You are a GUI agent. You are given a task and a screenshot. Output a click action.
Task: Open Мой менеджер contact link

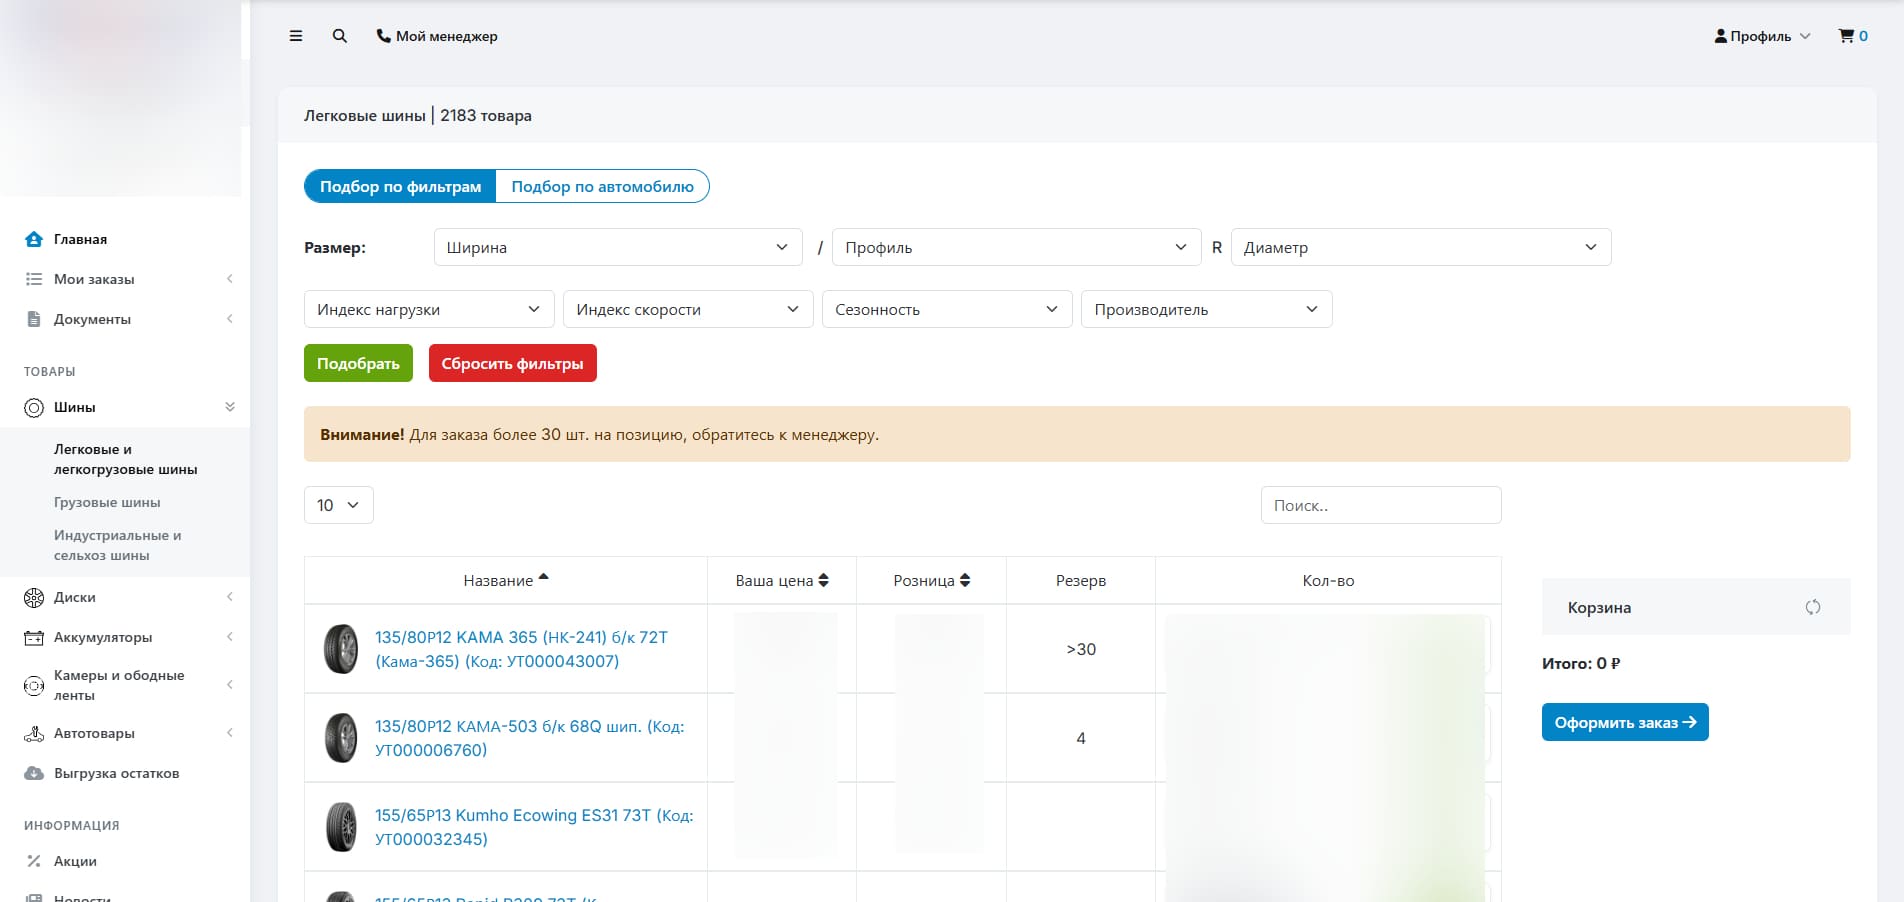coord(437,36)
